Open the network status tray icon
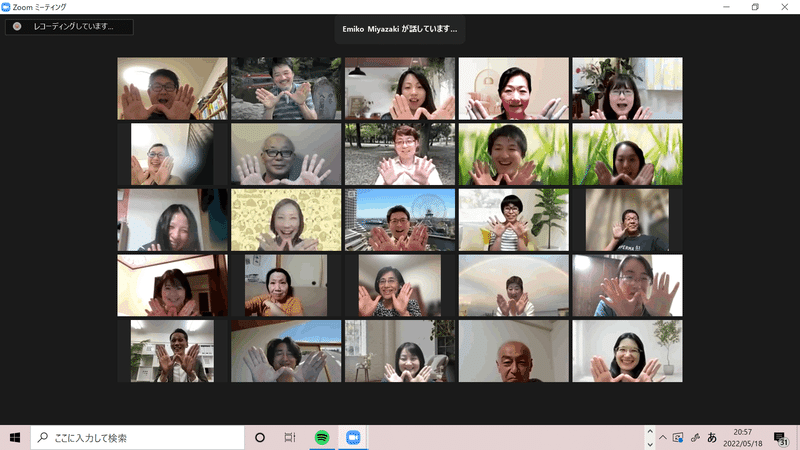The image size is (800, 450). pyautogui.click(x=678, y=437)
